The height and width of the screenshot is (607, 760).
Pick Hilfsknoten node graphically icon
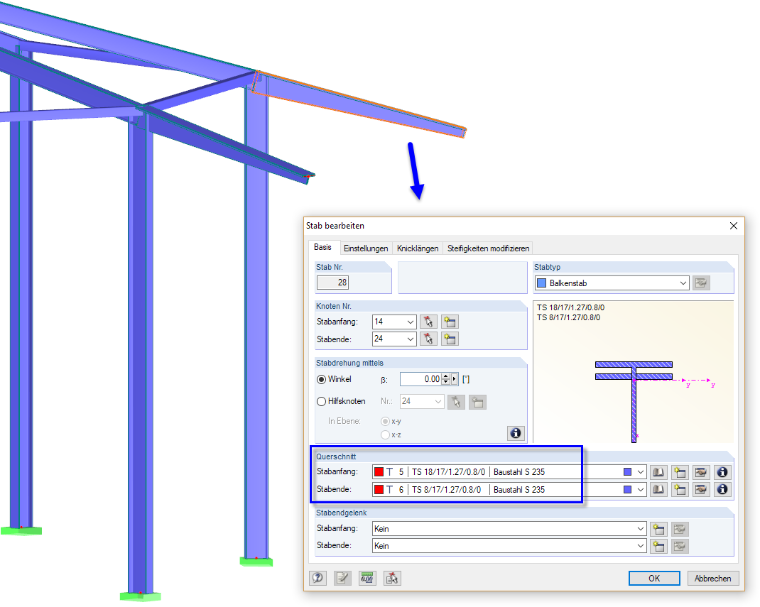[456, 402]
